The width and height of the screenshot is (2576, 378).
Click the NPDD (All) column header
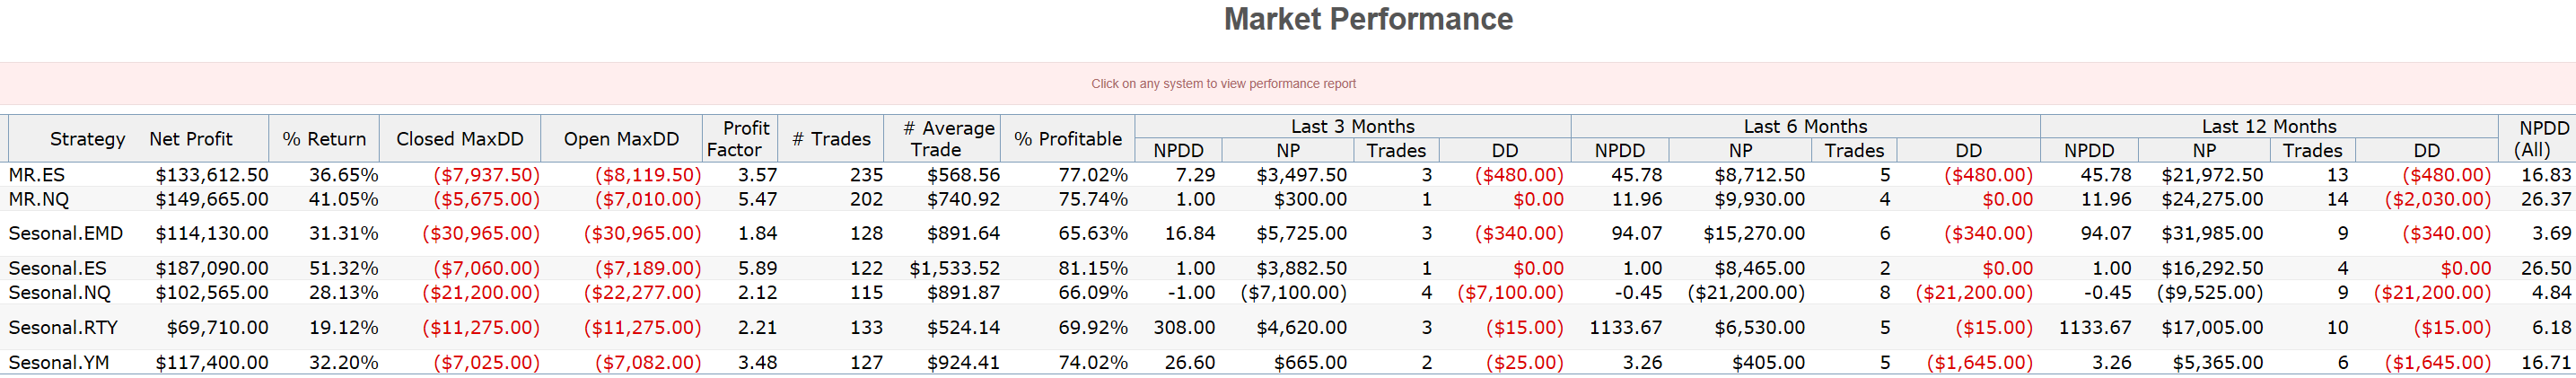(2535, 139)
